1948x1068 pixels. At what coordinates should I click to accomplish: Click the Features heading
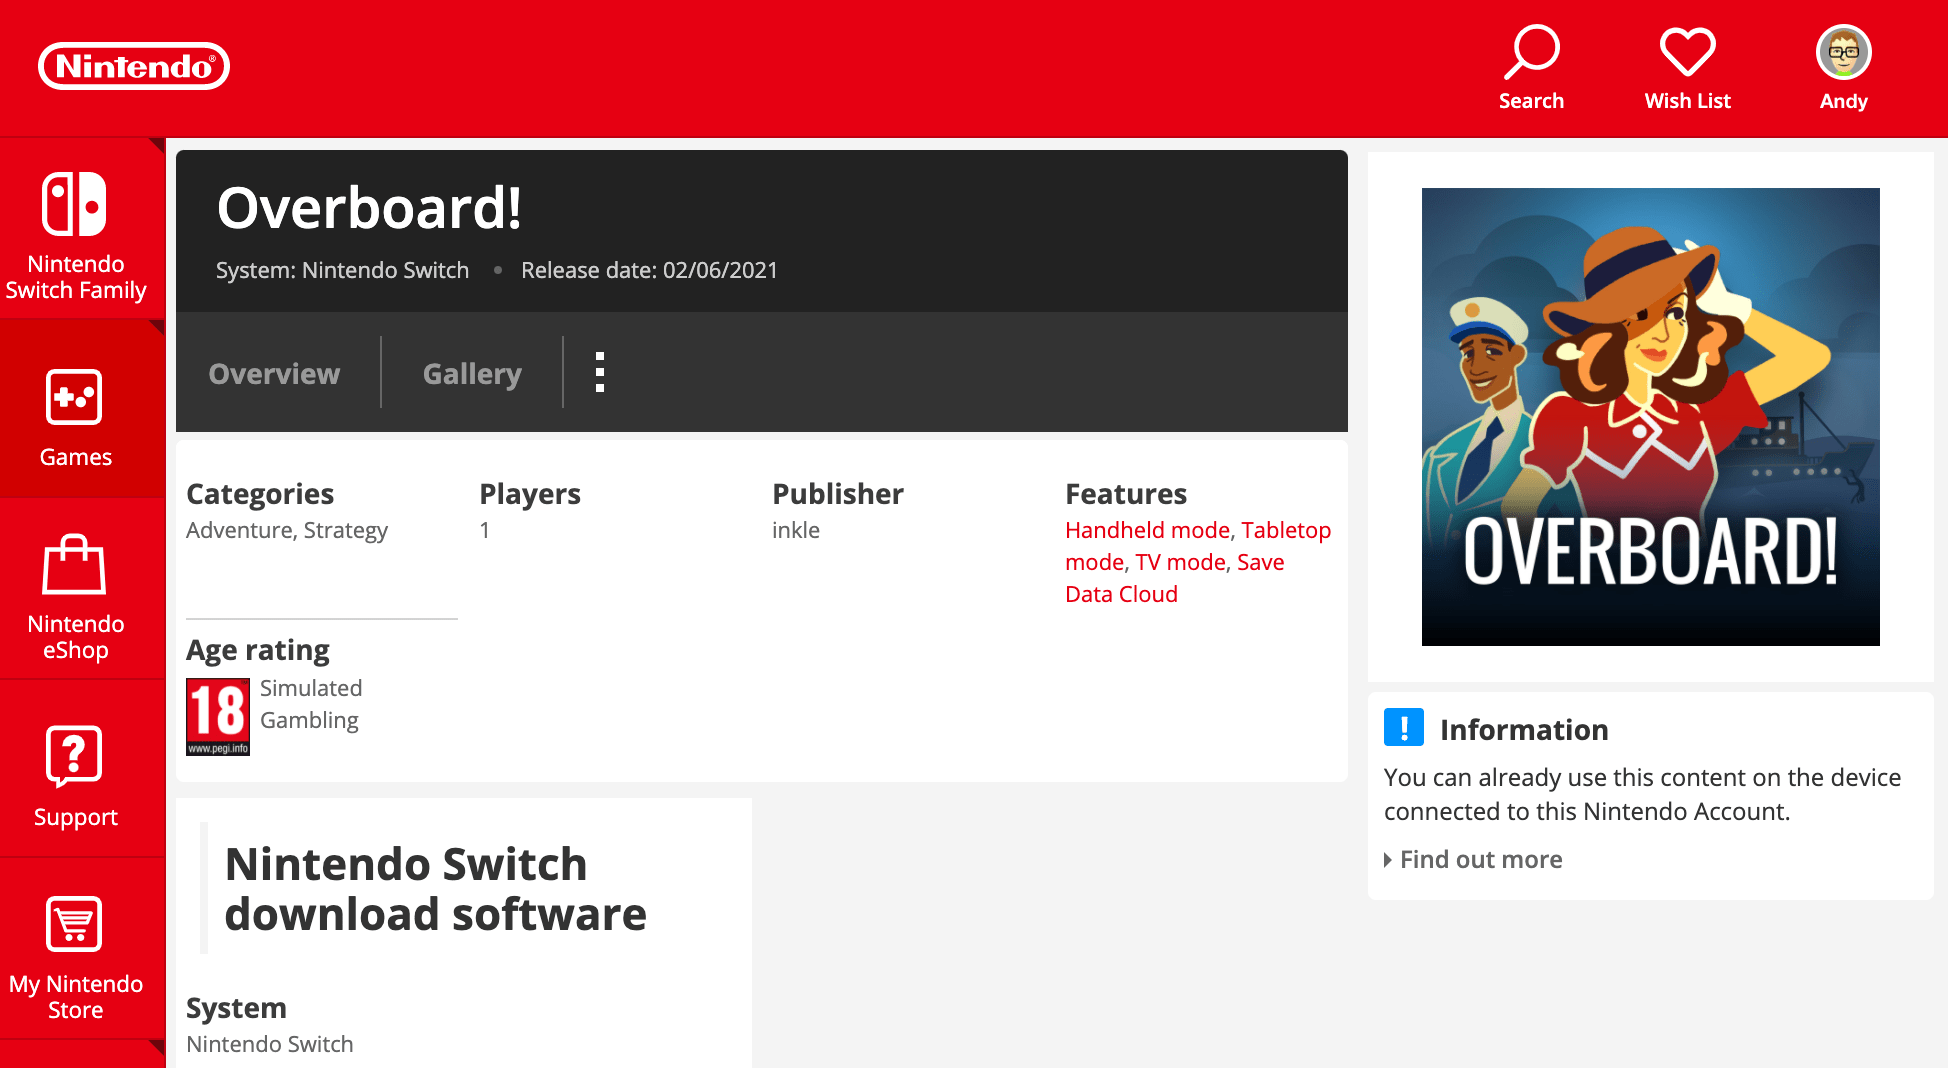point(1126,494)
